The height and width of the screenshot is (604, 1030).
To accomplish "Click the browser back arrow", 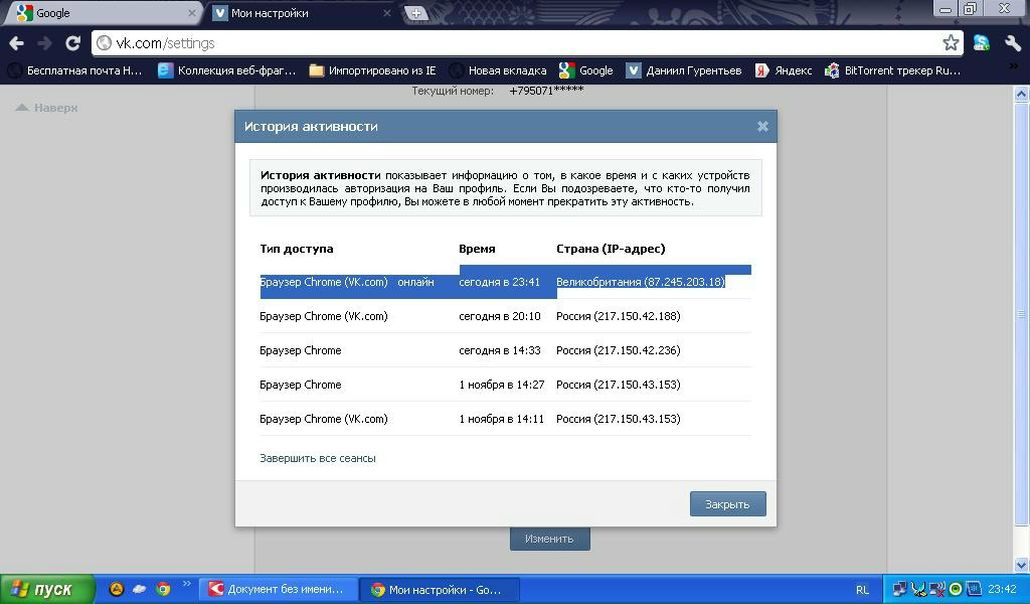I will coord(17,44).
